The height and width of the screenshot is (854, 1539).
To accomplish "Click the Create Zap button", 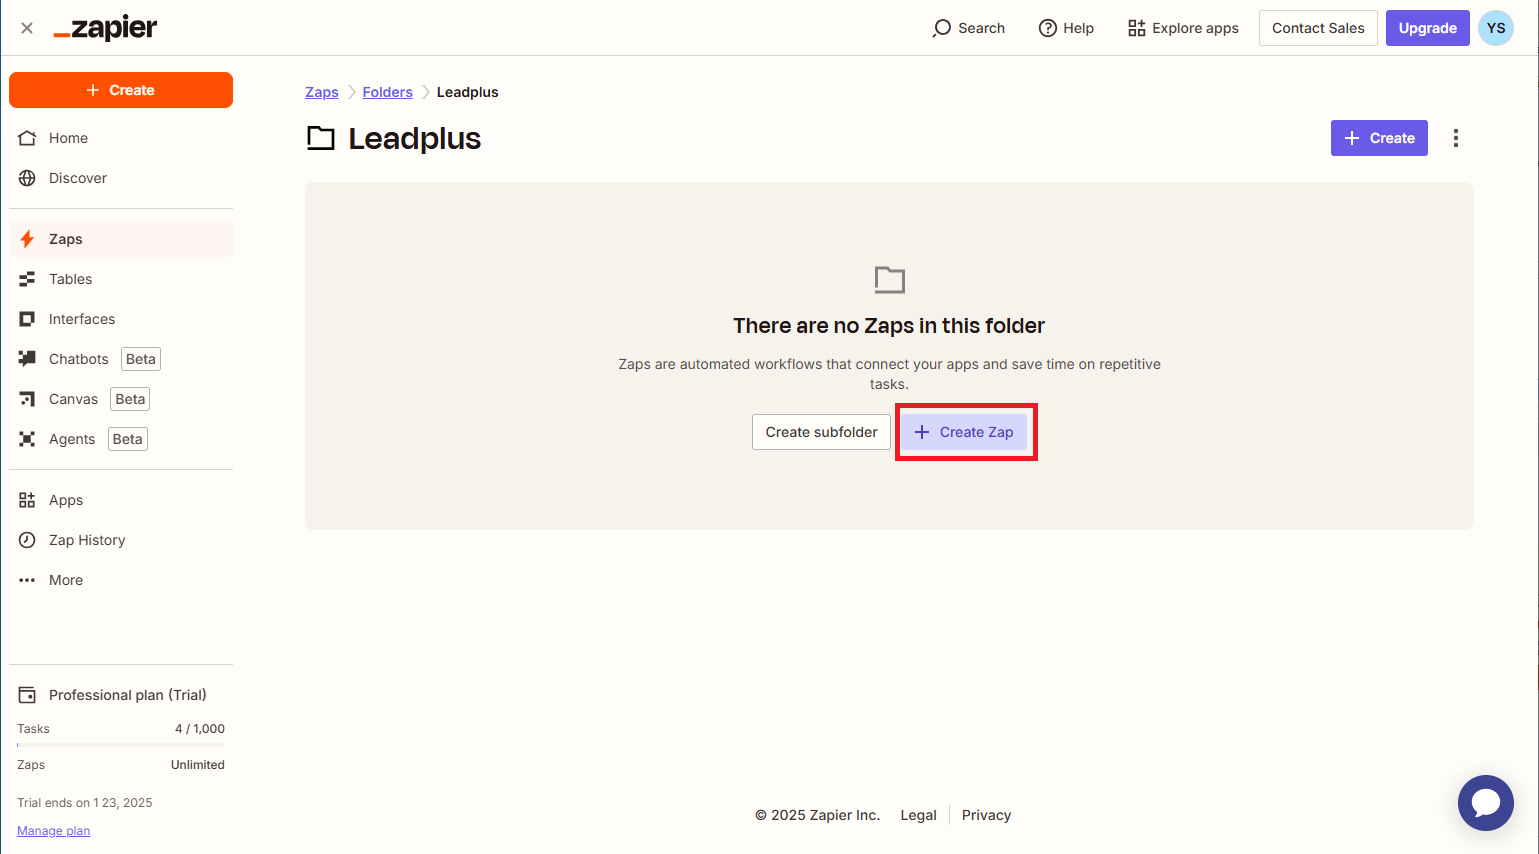I will [964, 432].
